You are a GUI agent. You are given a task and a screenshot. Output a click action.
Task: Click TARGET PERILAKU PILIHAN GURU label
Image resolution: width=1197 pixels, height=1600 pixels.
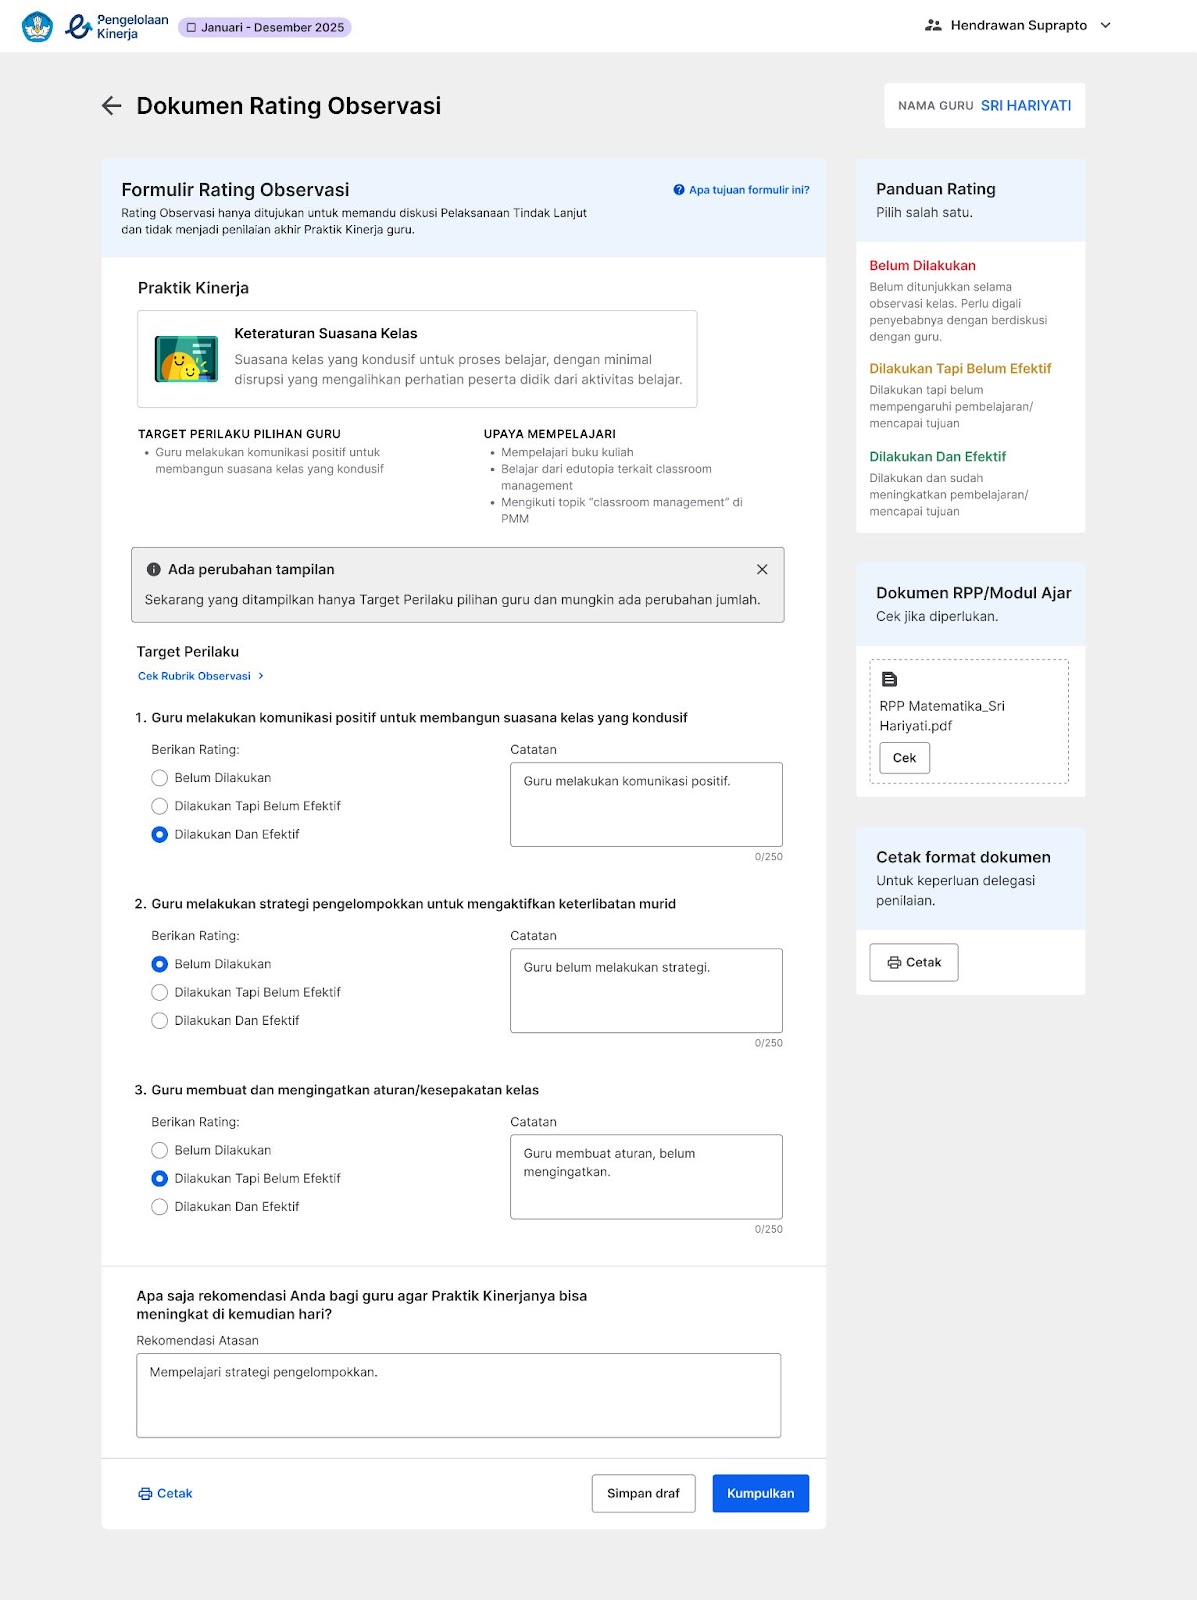tap(239, 434)
